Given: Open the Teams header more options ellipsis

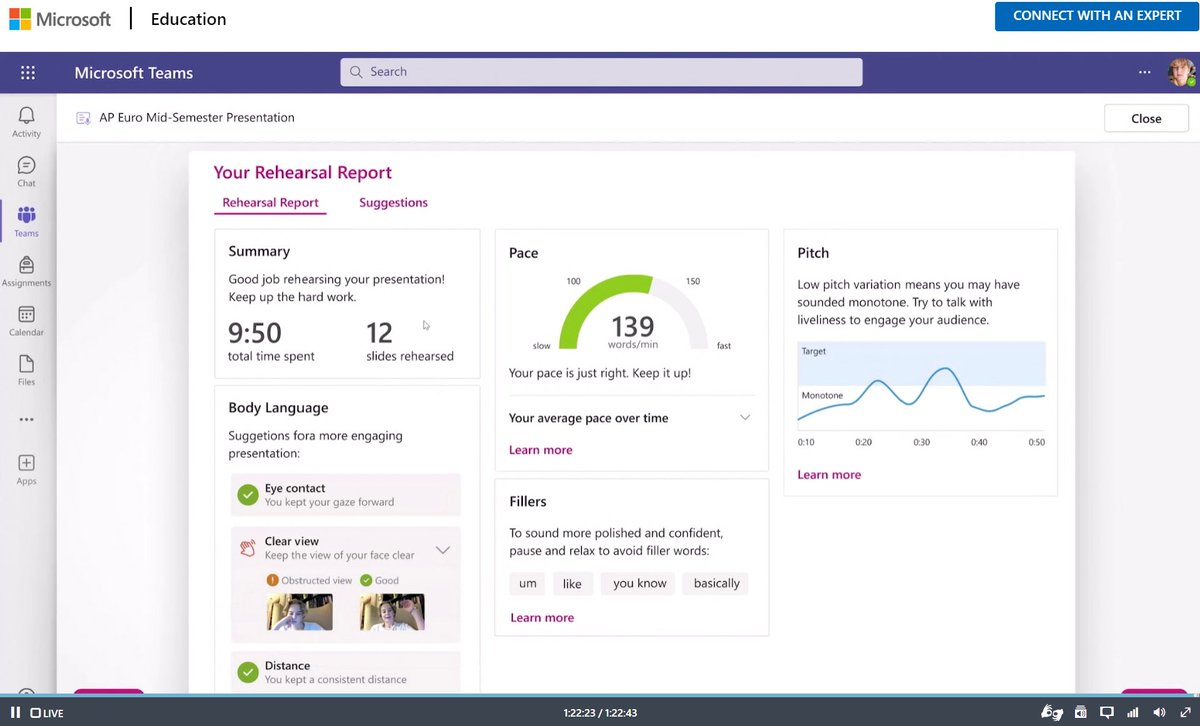Looking at the screenshot, I should coord(1145,72).
